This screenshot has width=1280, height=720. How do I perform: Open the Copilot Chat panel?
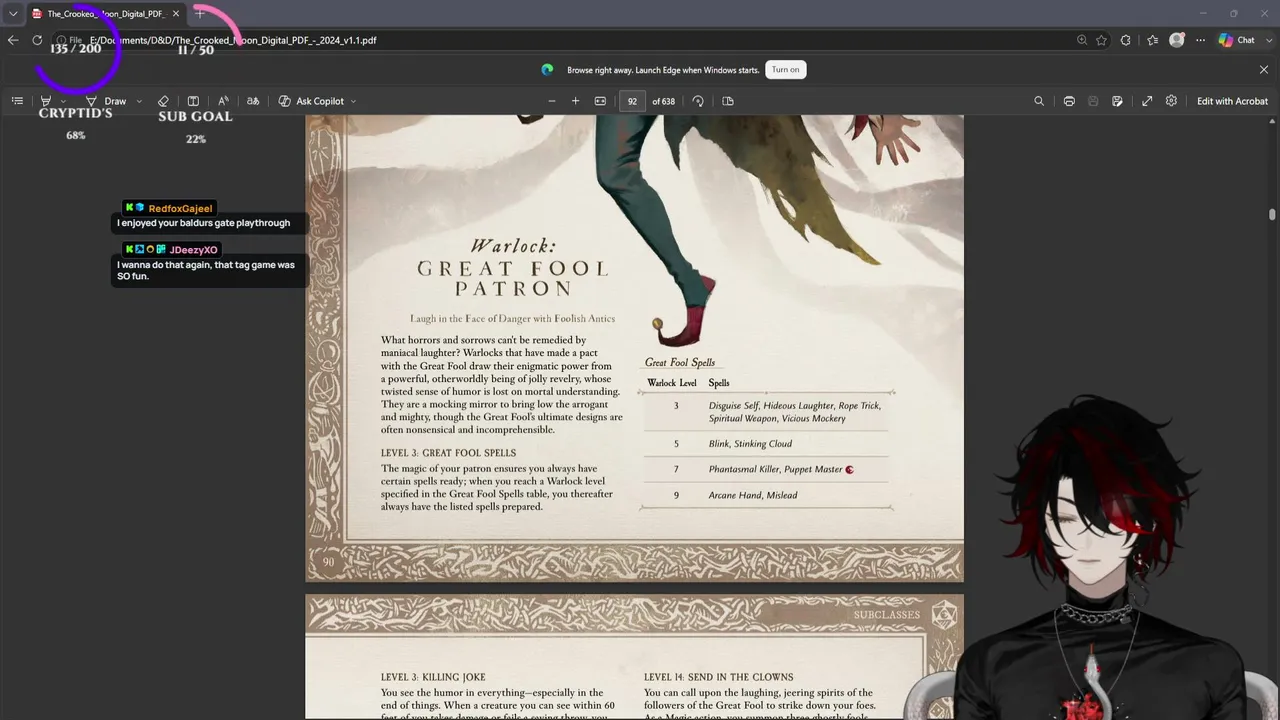[x=1237, y=40]
